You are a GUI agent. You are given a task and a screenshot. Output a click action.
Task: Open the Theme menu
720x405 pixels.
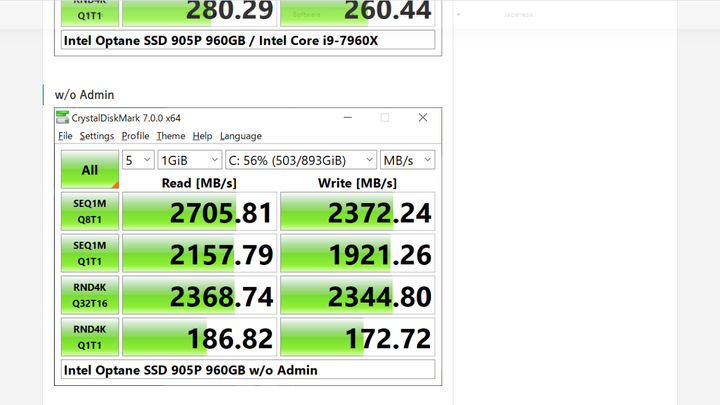click(171, 136)
